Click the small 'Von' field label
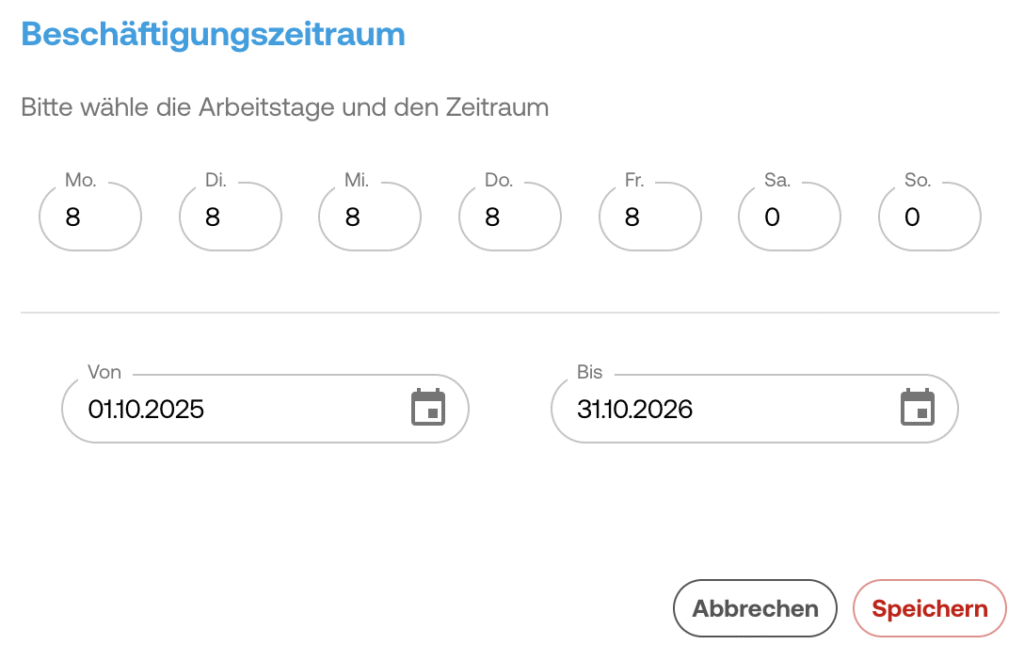This screenshot has width=1024, height=661. [105, 373]
